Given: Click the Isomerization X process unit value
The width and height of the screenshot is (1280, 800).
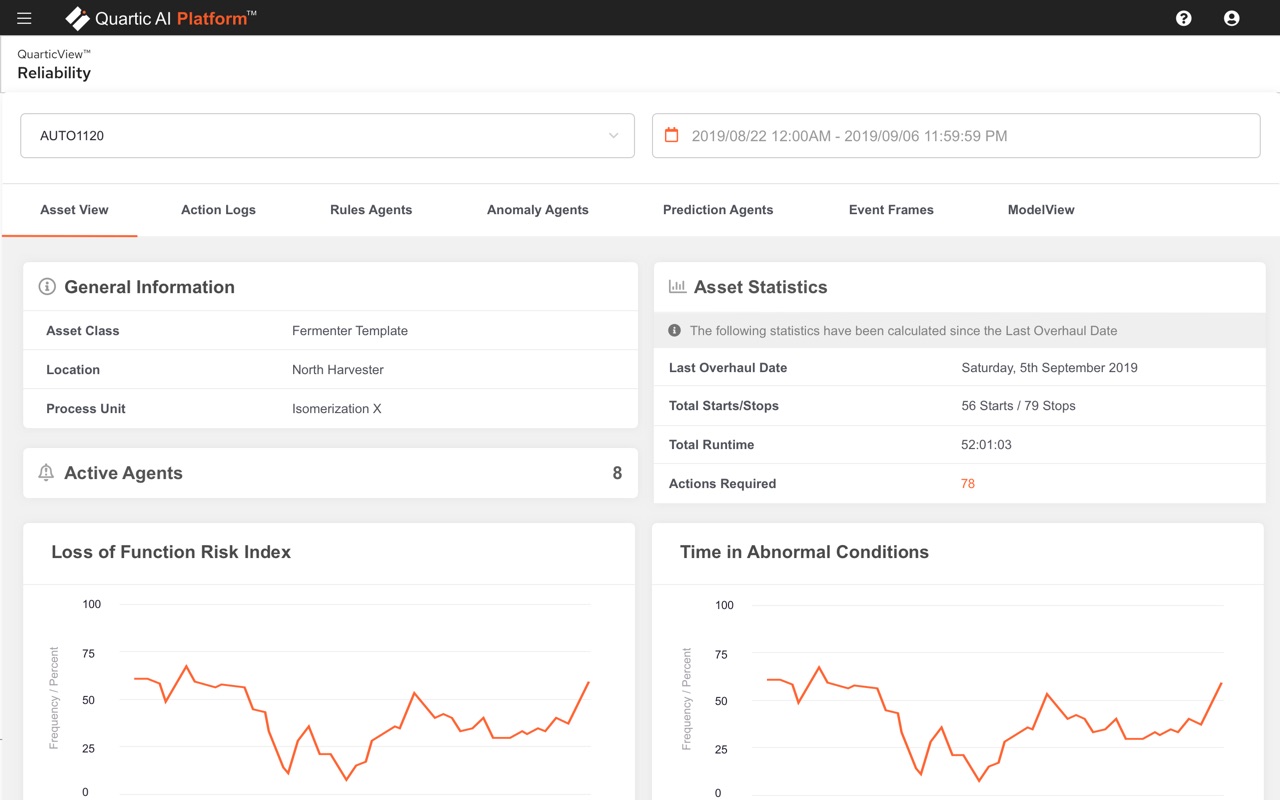Looking at the screenshot, I should 337,409.
